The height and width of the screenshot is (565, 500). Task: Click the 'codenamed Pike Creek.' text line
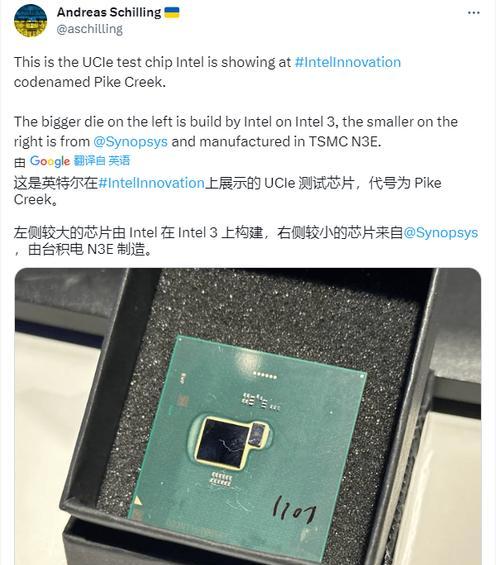[x=90, y=82]
